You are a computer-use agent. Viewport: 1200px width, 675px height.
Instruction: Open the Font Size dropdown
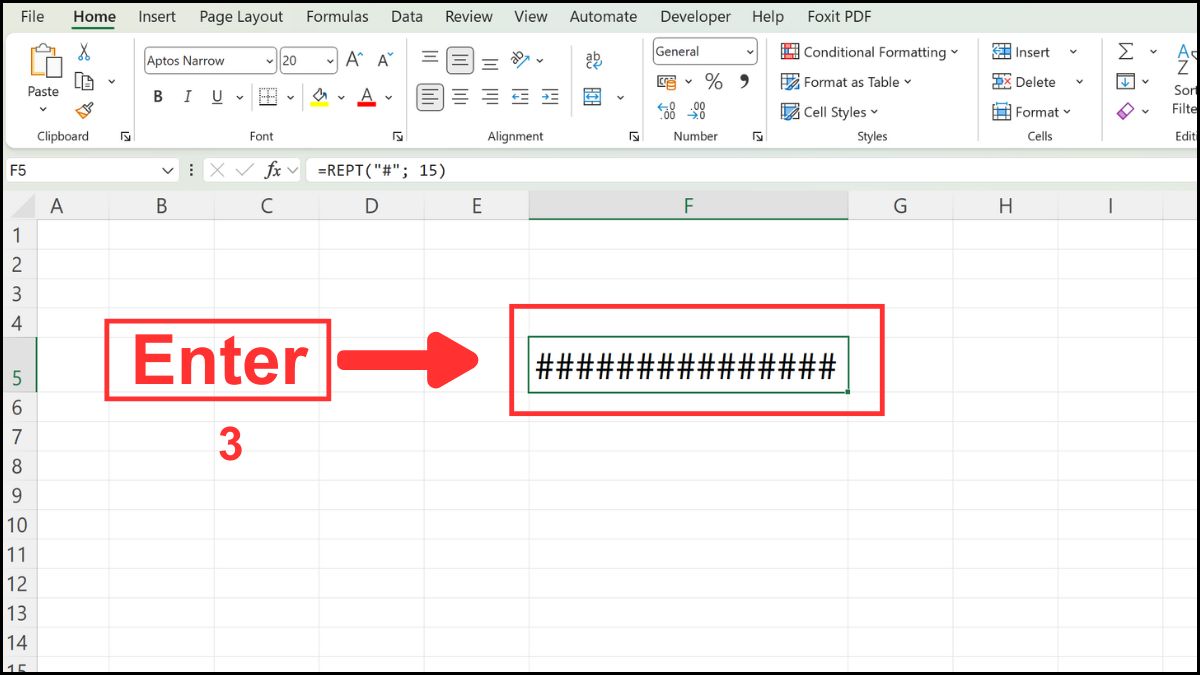[x=330, y=60]
